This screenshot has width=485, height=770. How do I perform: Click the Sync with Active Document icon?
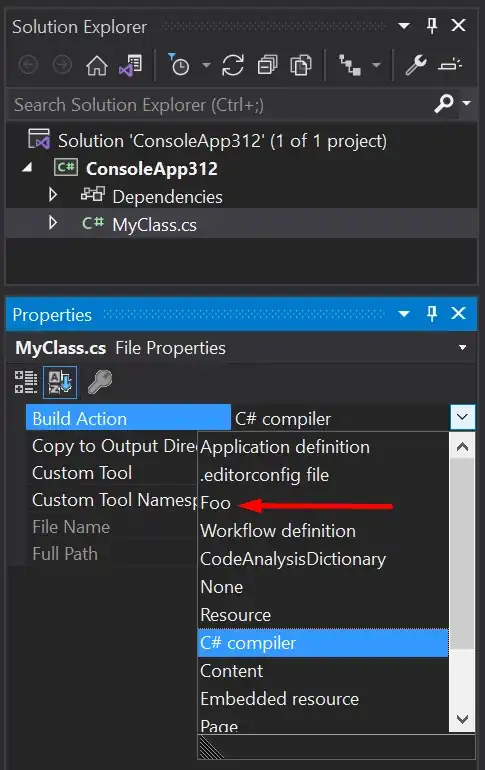tap(233, 65)
